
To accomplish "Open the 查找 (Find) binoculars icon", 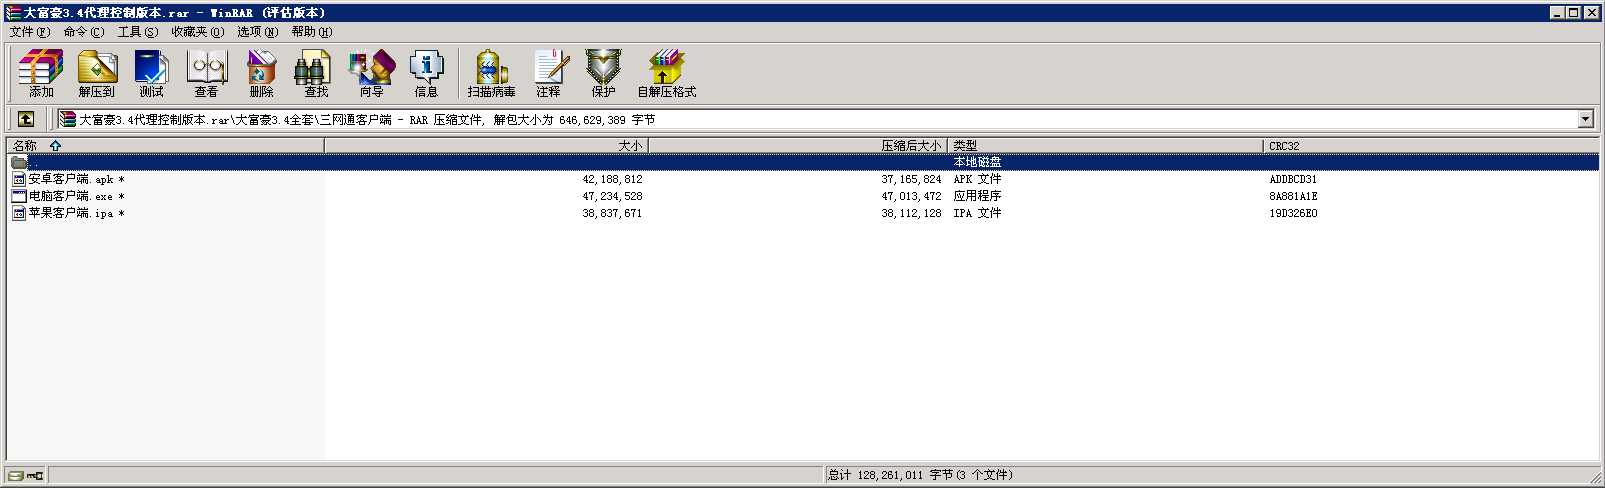I will point(316,74).
